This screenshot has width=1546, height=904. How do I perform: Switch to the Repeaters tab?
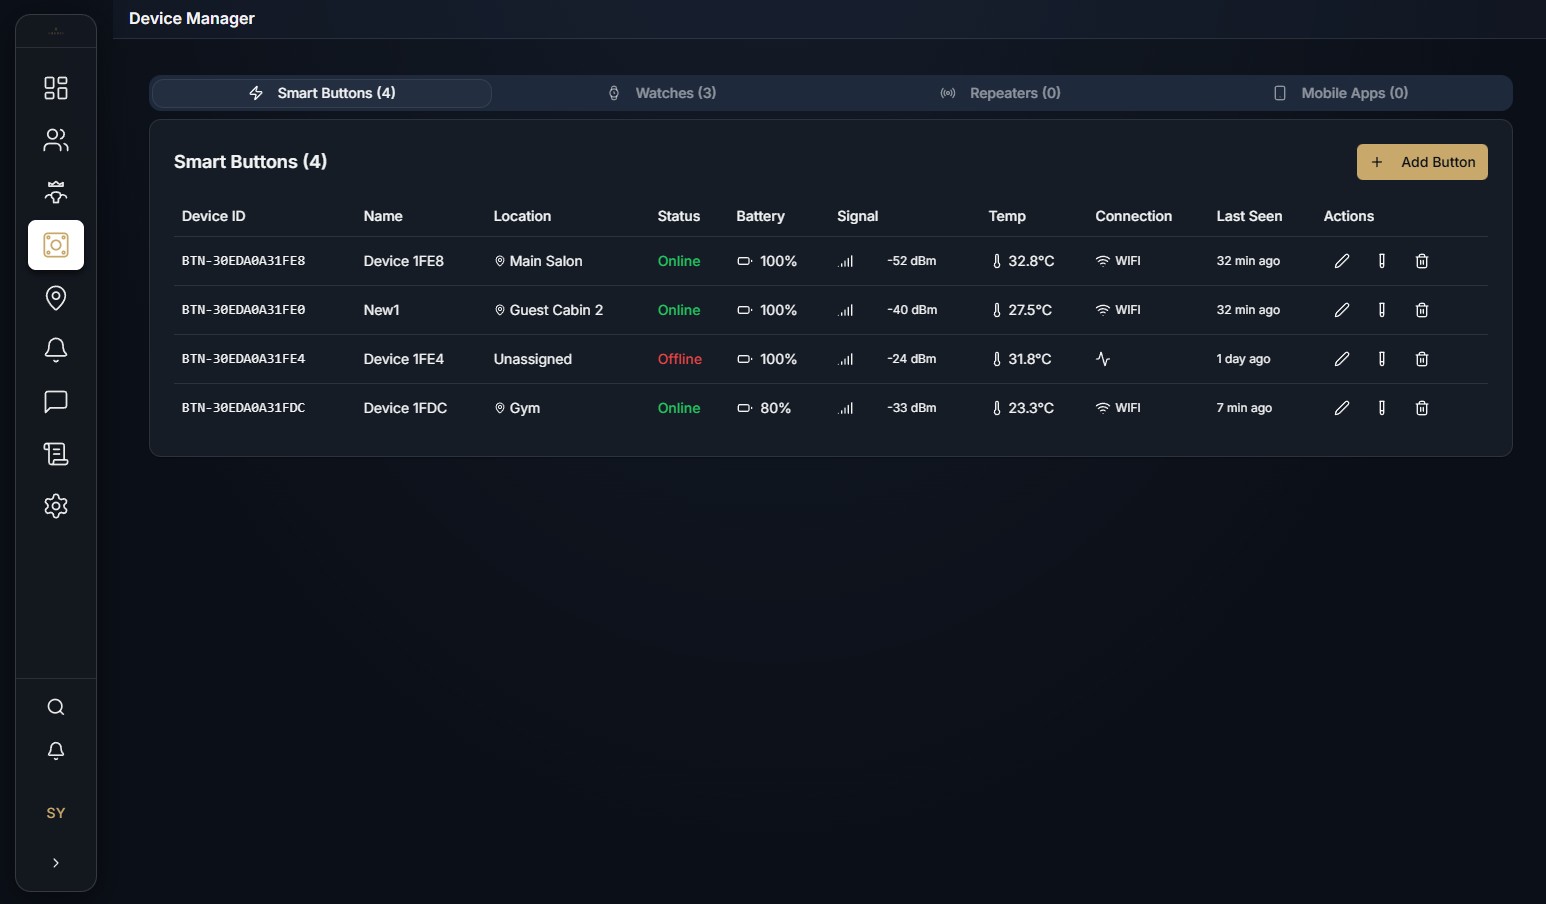1001,92
